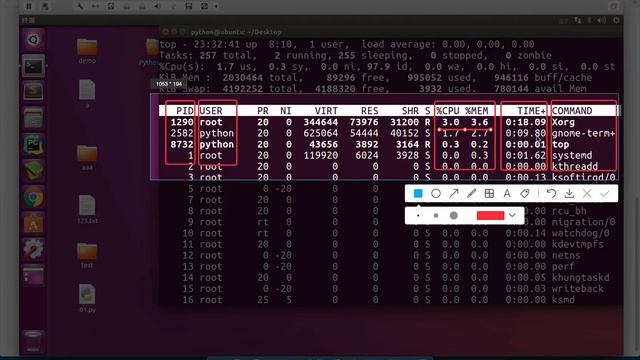Viewport: 640px width, 360px height.
Task: Select the pencil freehand drawing tool
Action: [471, 193]
